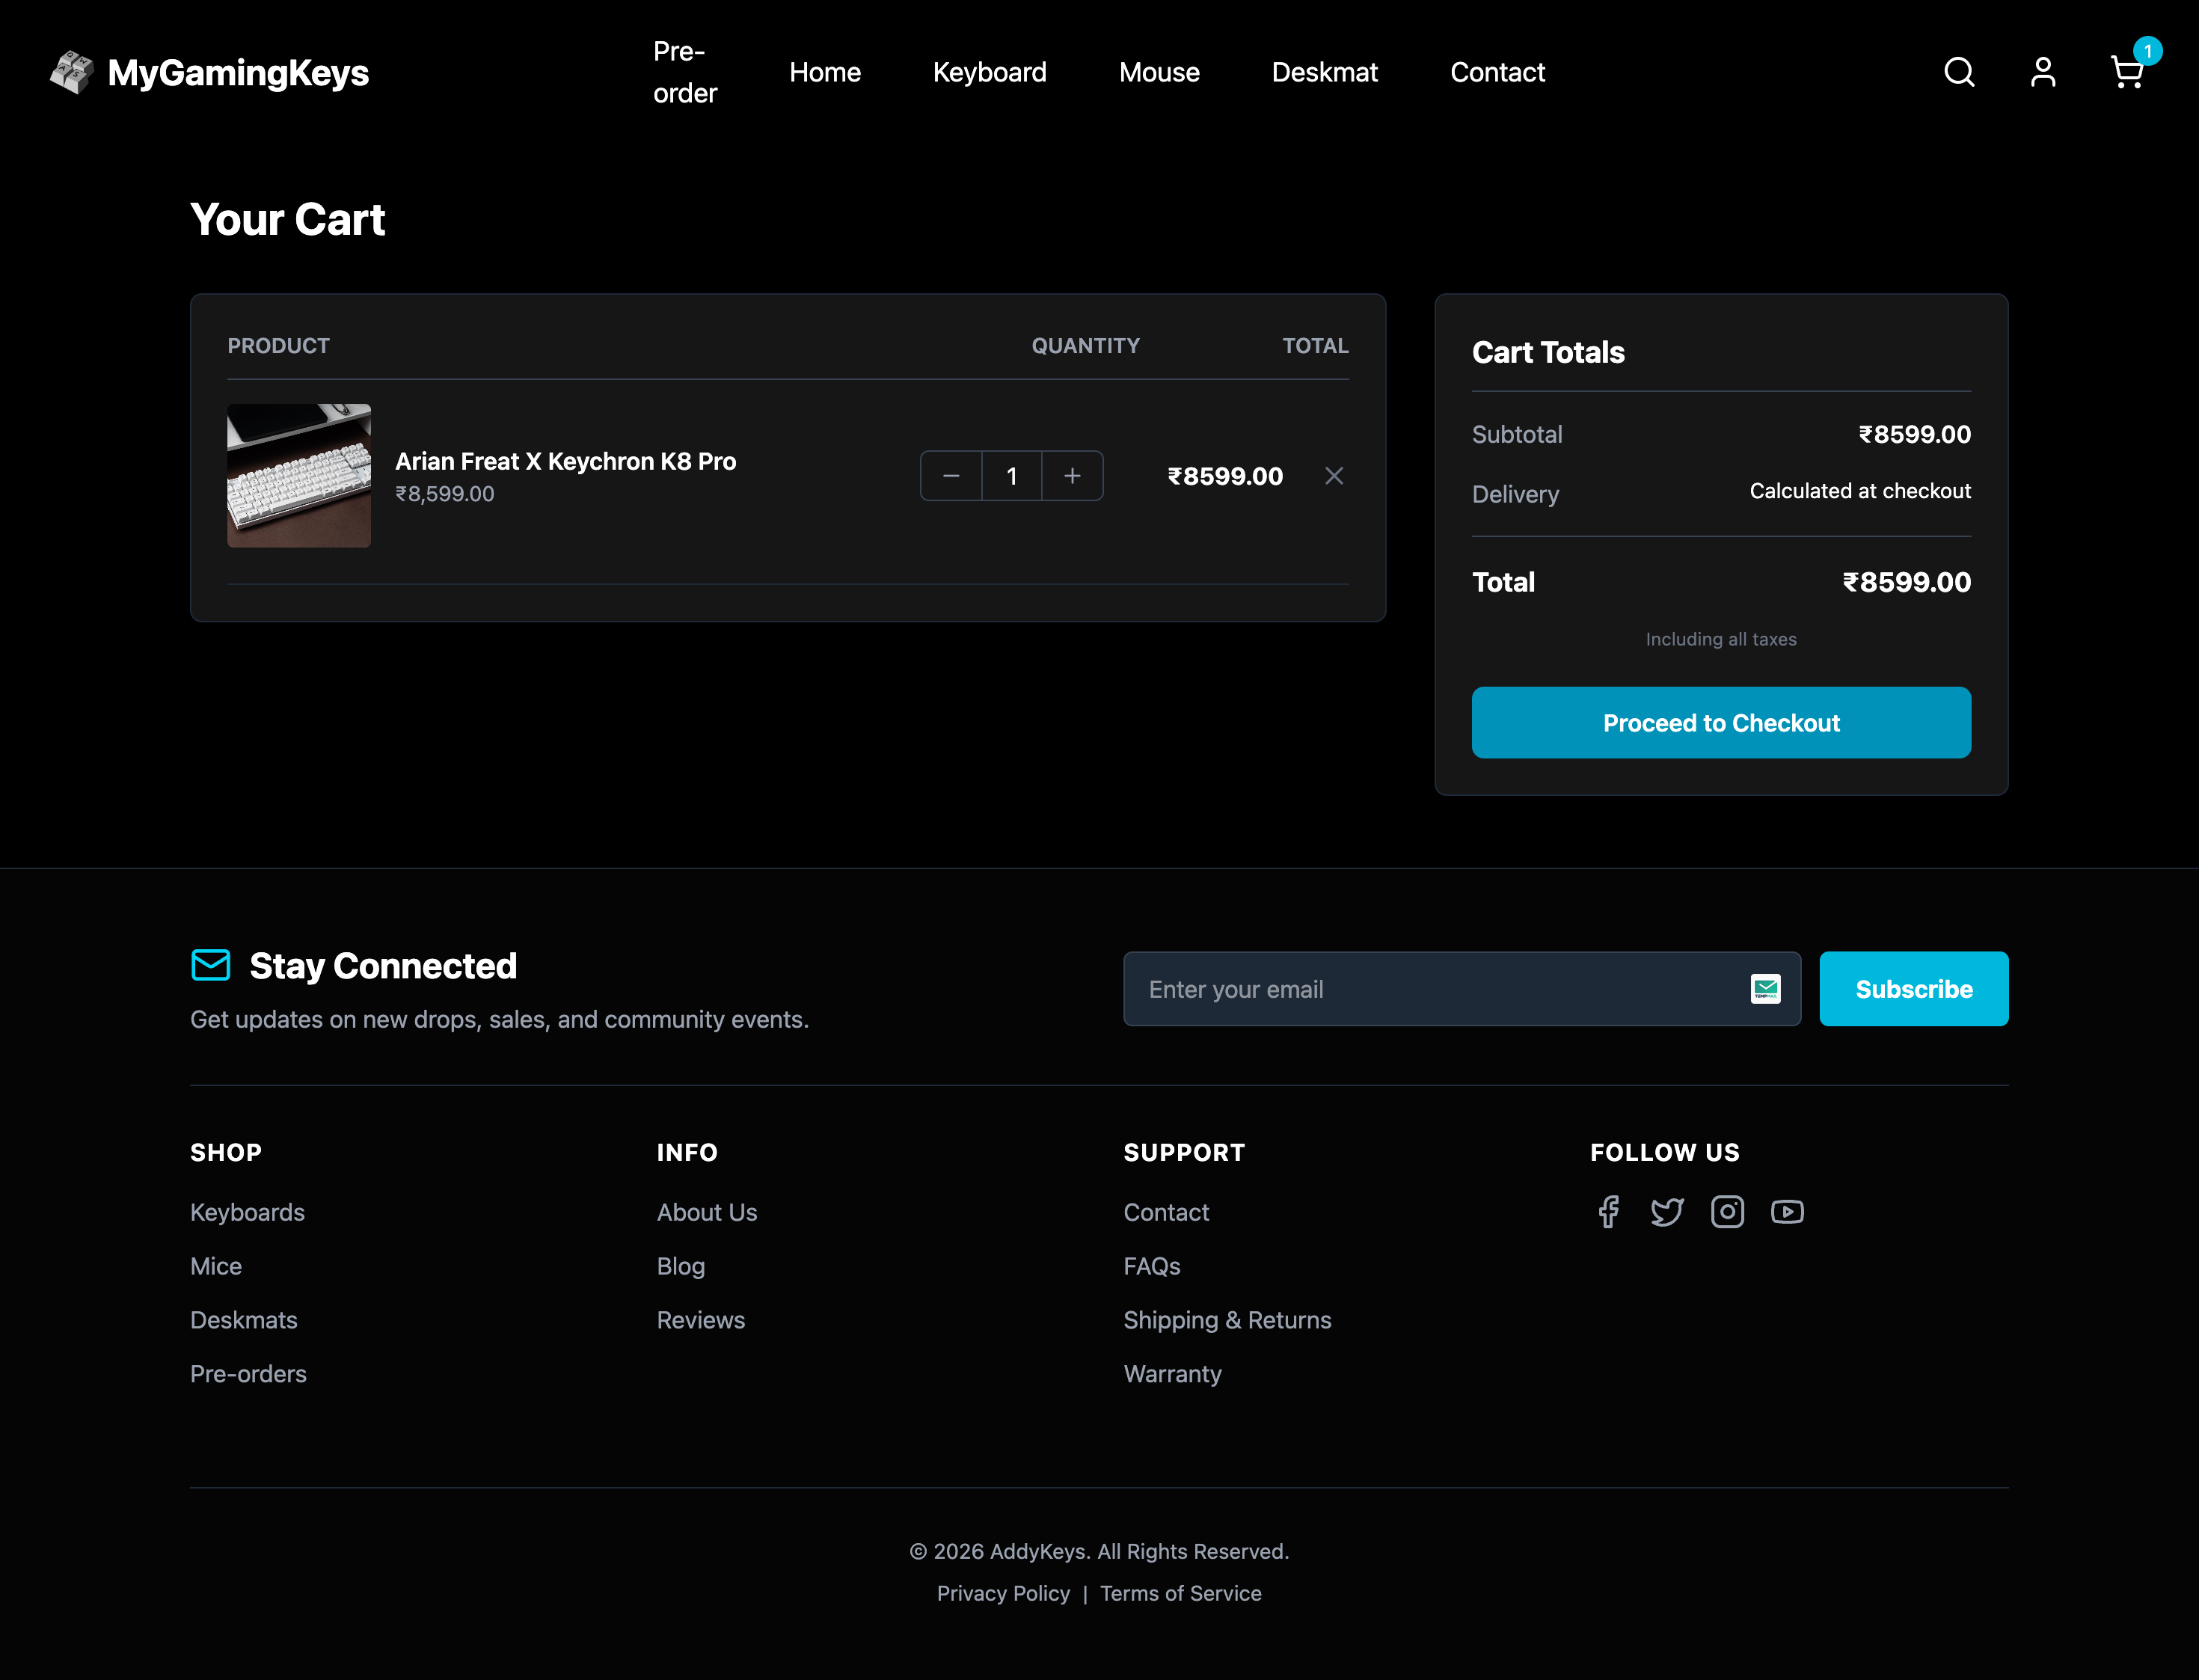Image resolution: width=2199 pixels, height=1680 pixels.
Task: Open the Shipping & Returns page
Action: [1228, 1320]
